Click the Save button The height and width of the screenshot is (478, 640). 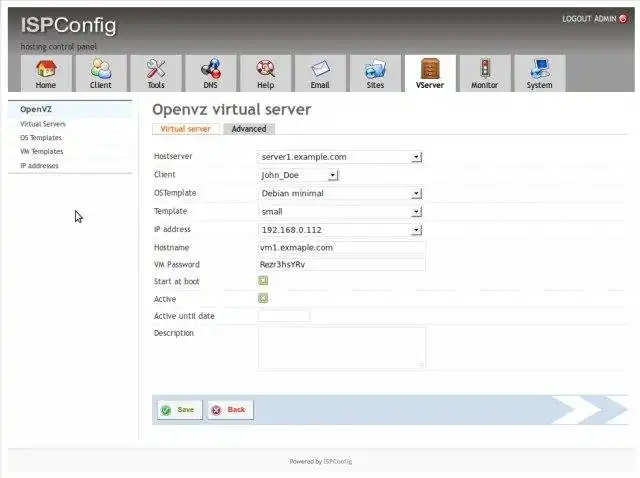tap(180, 410)
